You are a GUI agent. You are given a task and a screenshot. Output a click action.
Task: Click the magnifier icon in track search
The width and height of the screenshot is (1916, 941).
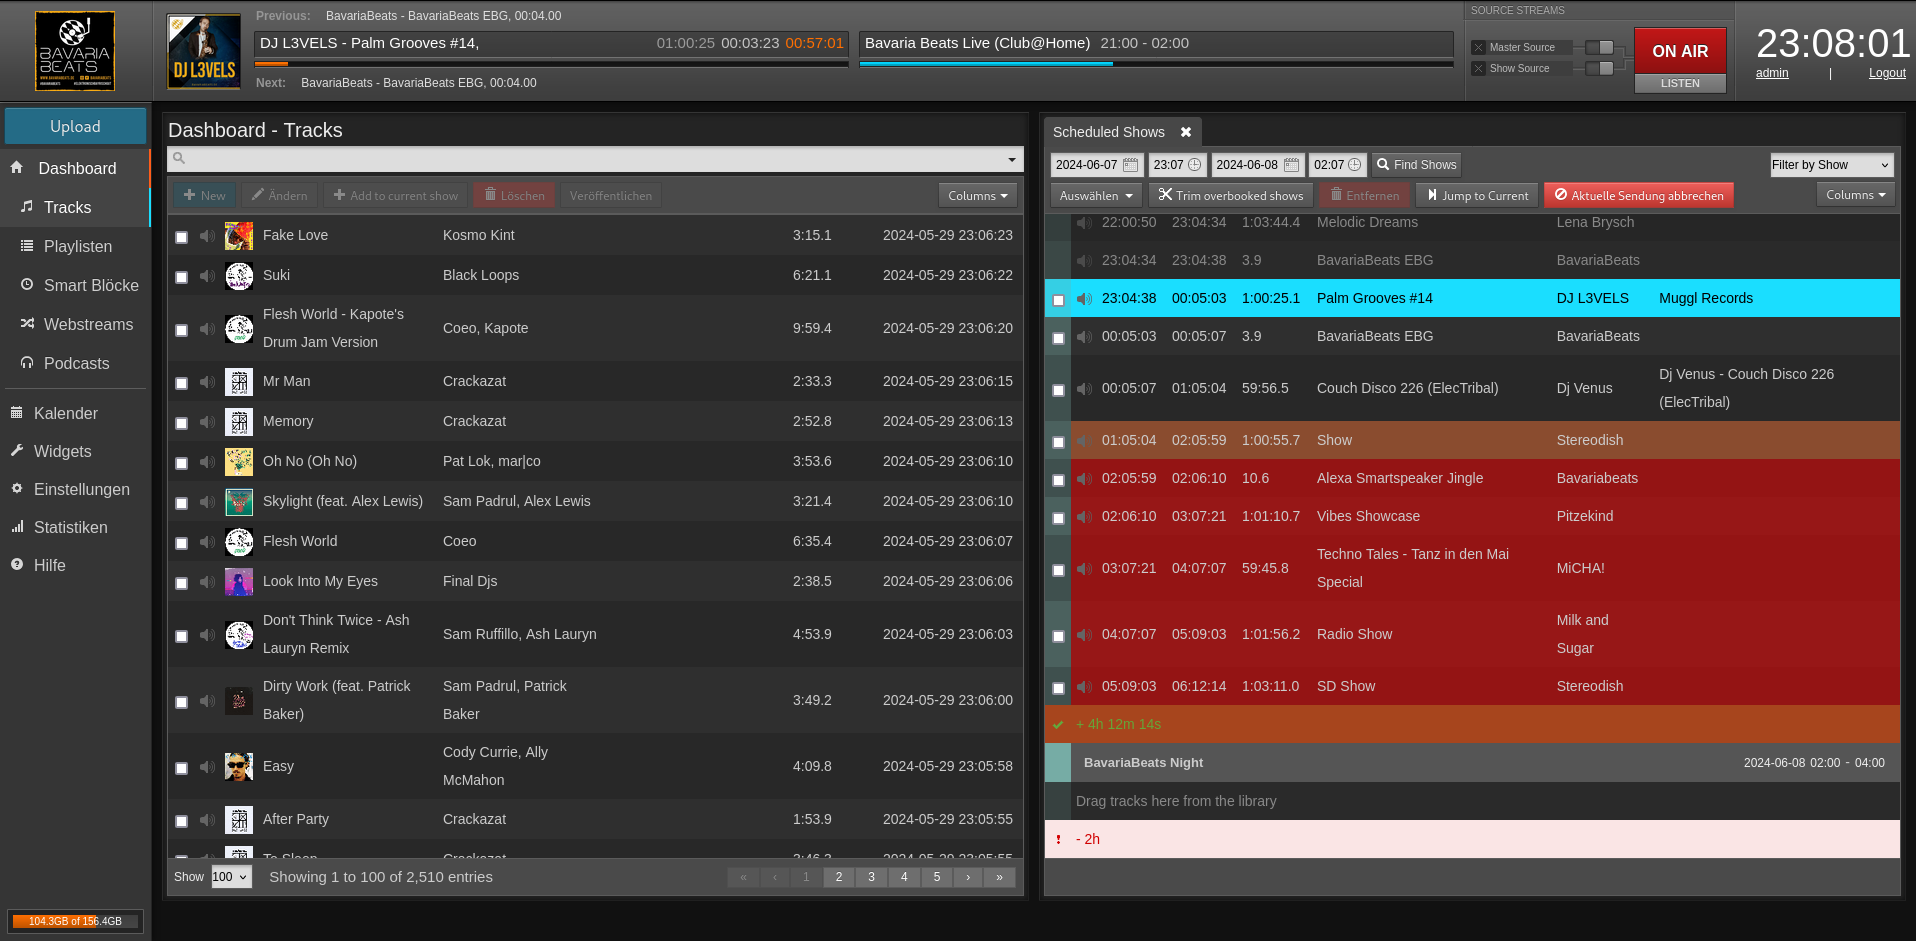[179, 158]
